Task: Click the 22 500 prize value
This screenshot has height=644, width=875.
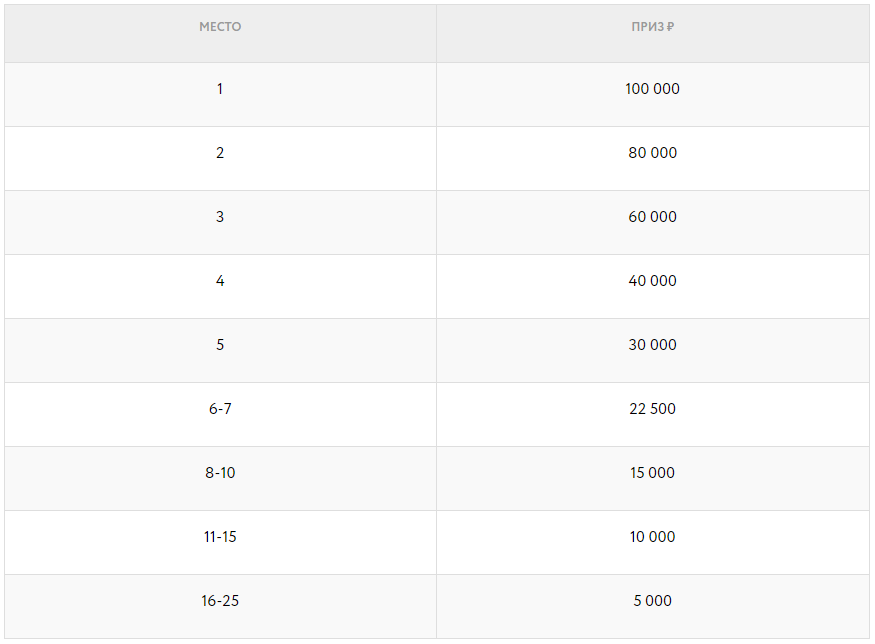Action: [652, 409]
